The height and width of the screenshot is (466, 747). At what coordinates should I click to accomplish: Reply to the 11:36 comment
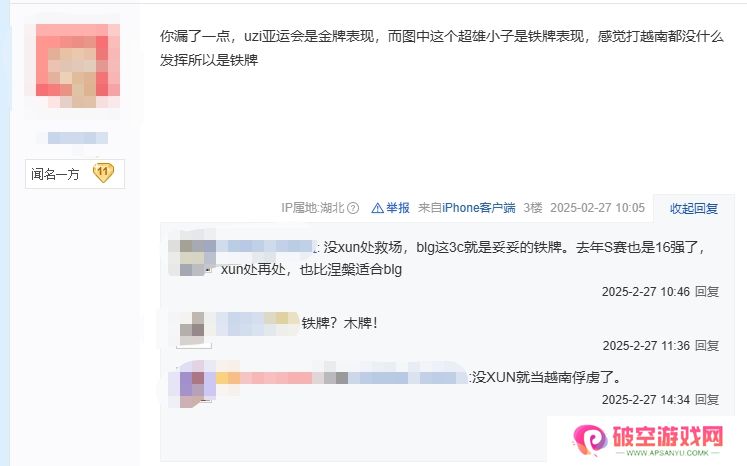coord(707,345)
